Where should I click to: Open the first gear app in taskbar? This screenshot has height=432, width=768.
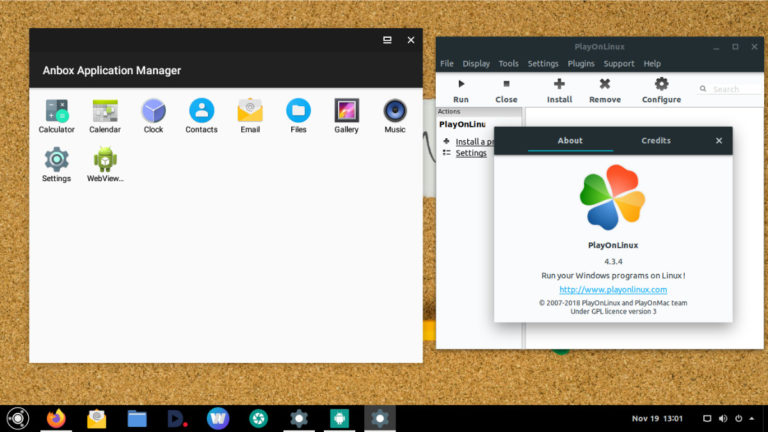coord(299,418)
